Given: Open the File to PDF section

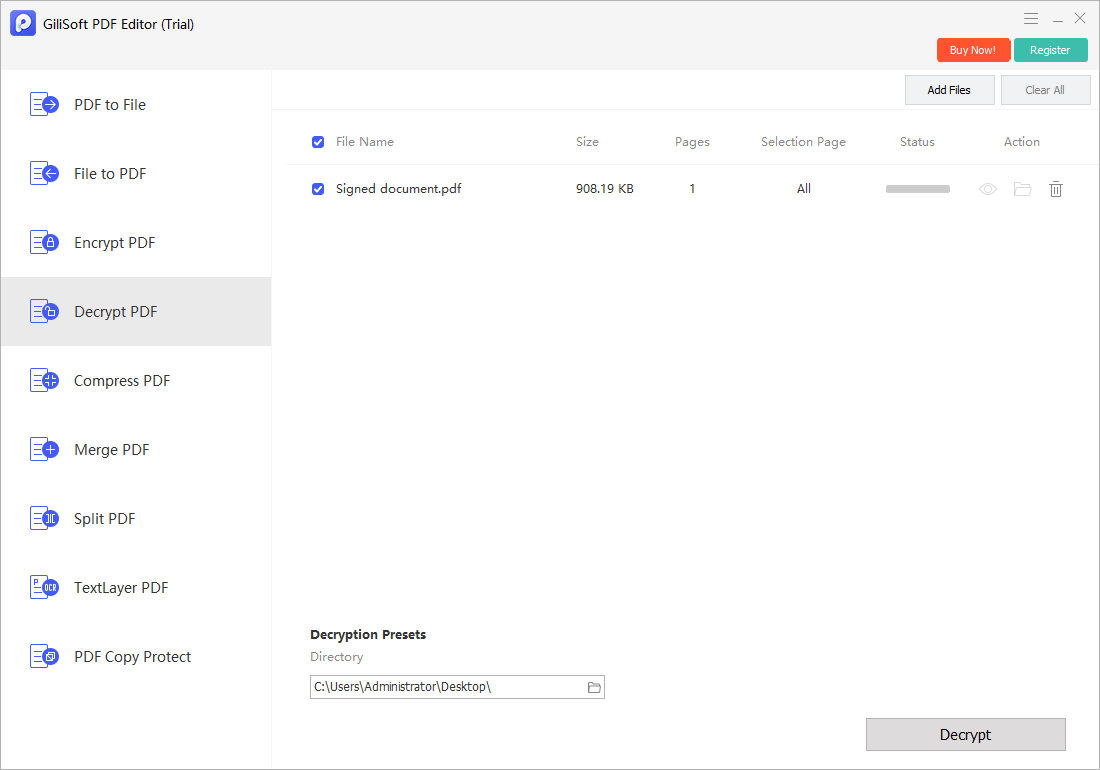Looking at the screenshot, I should pyautogui.click(x=110, y=173).
